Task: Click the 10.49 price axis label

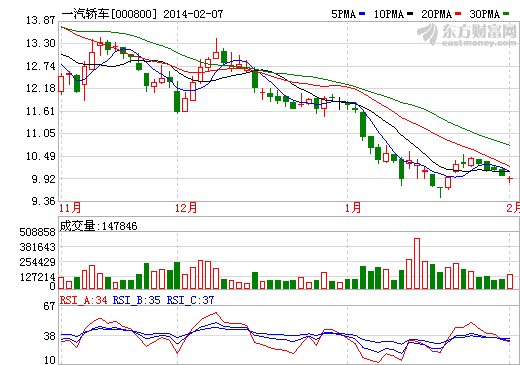Action: click(41, 156)
